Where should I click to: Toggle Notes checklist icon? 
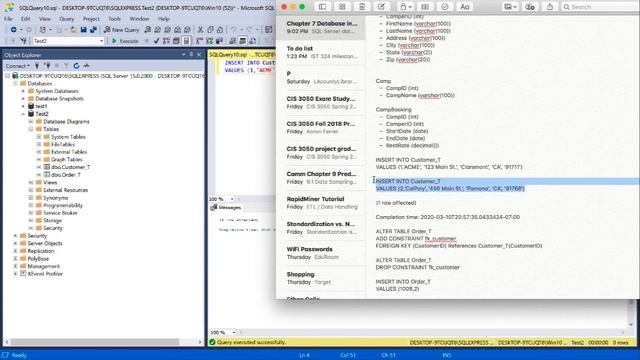pos(445,7)
